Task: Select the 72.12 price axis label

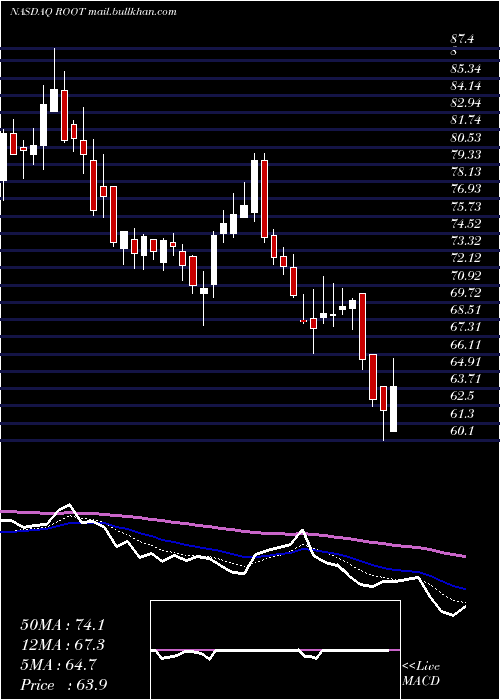Action: pos(466,258)
